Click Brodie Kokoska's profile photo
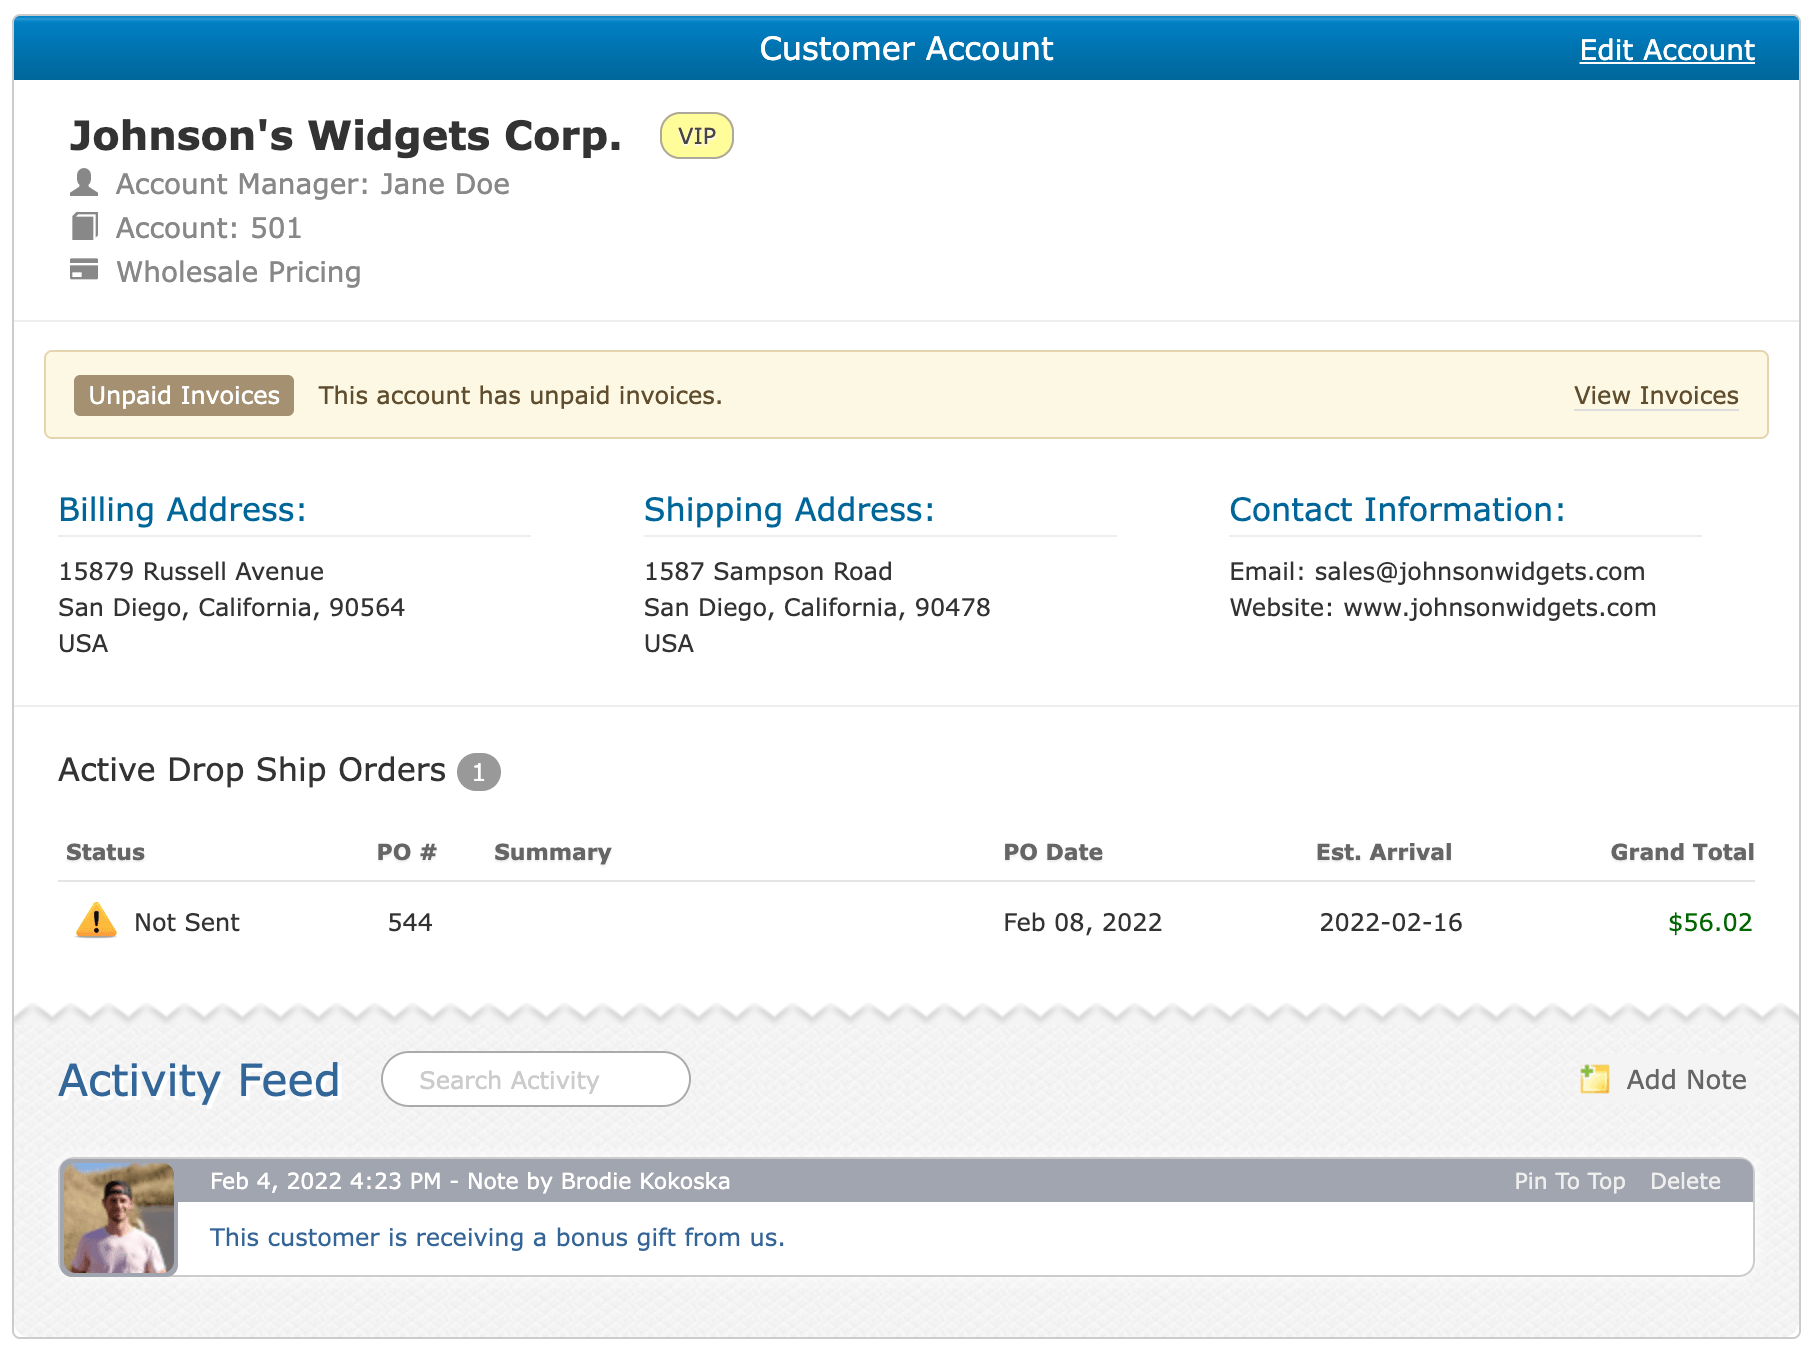The height and width of the screenshot is (1358, 1816). click(x=119, y=1218)
